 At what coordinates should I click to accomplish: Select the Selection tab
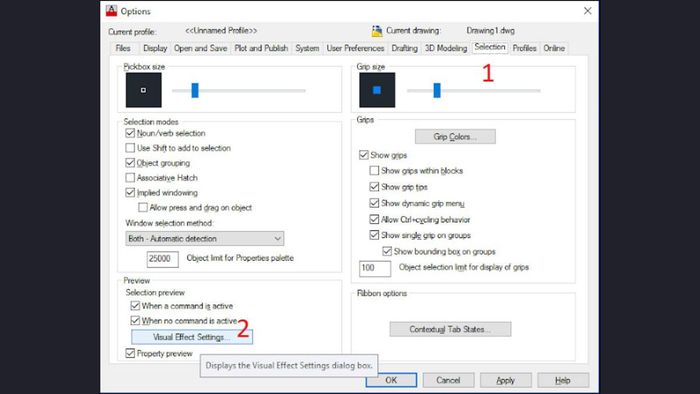(490, 47)
